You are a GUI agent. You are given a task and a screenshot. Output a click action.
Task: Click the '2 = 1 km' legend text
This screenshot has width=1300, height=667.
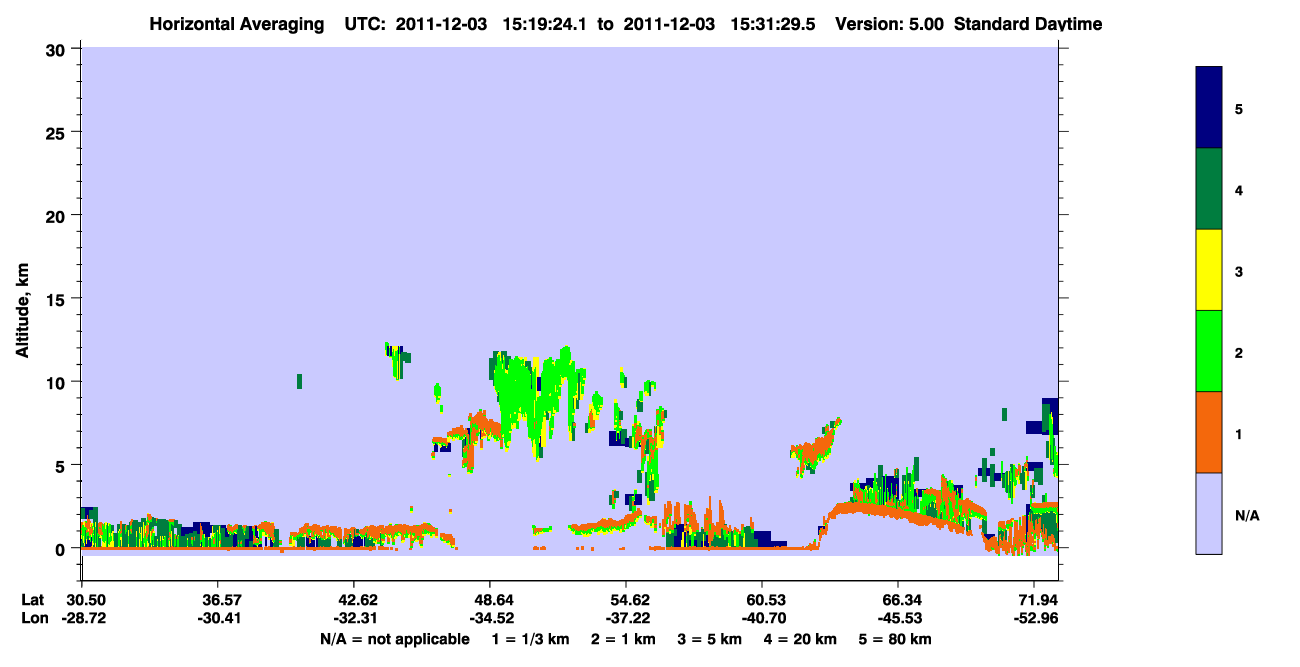622,639
